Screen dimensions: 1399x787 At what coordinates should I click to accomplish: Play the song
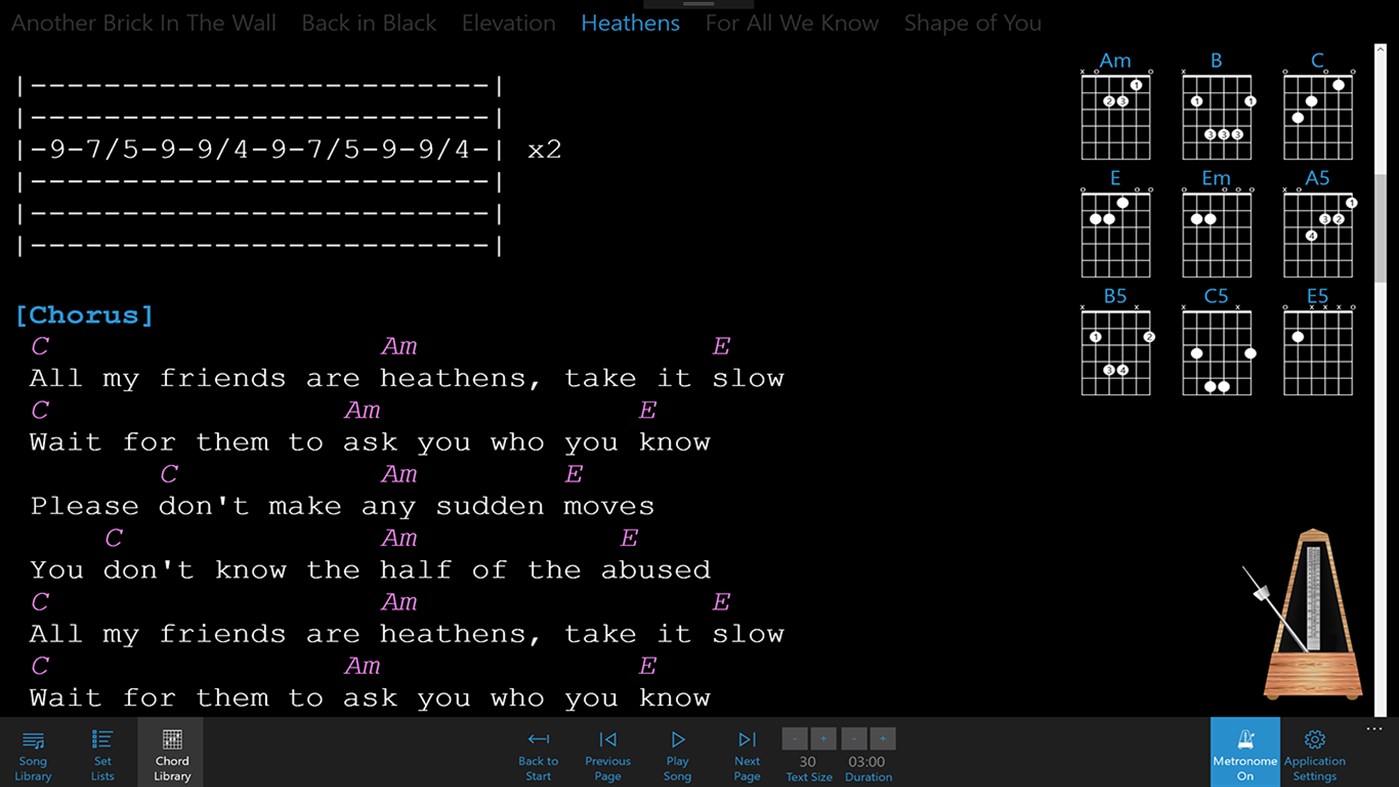click(677, 752)
